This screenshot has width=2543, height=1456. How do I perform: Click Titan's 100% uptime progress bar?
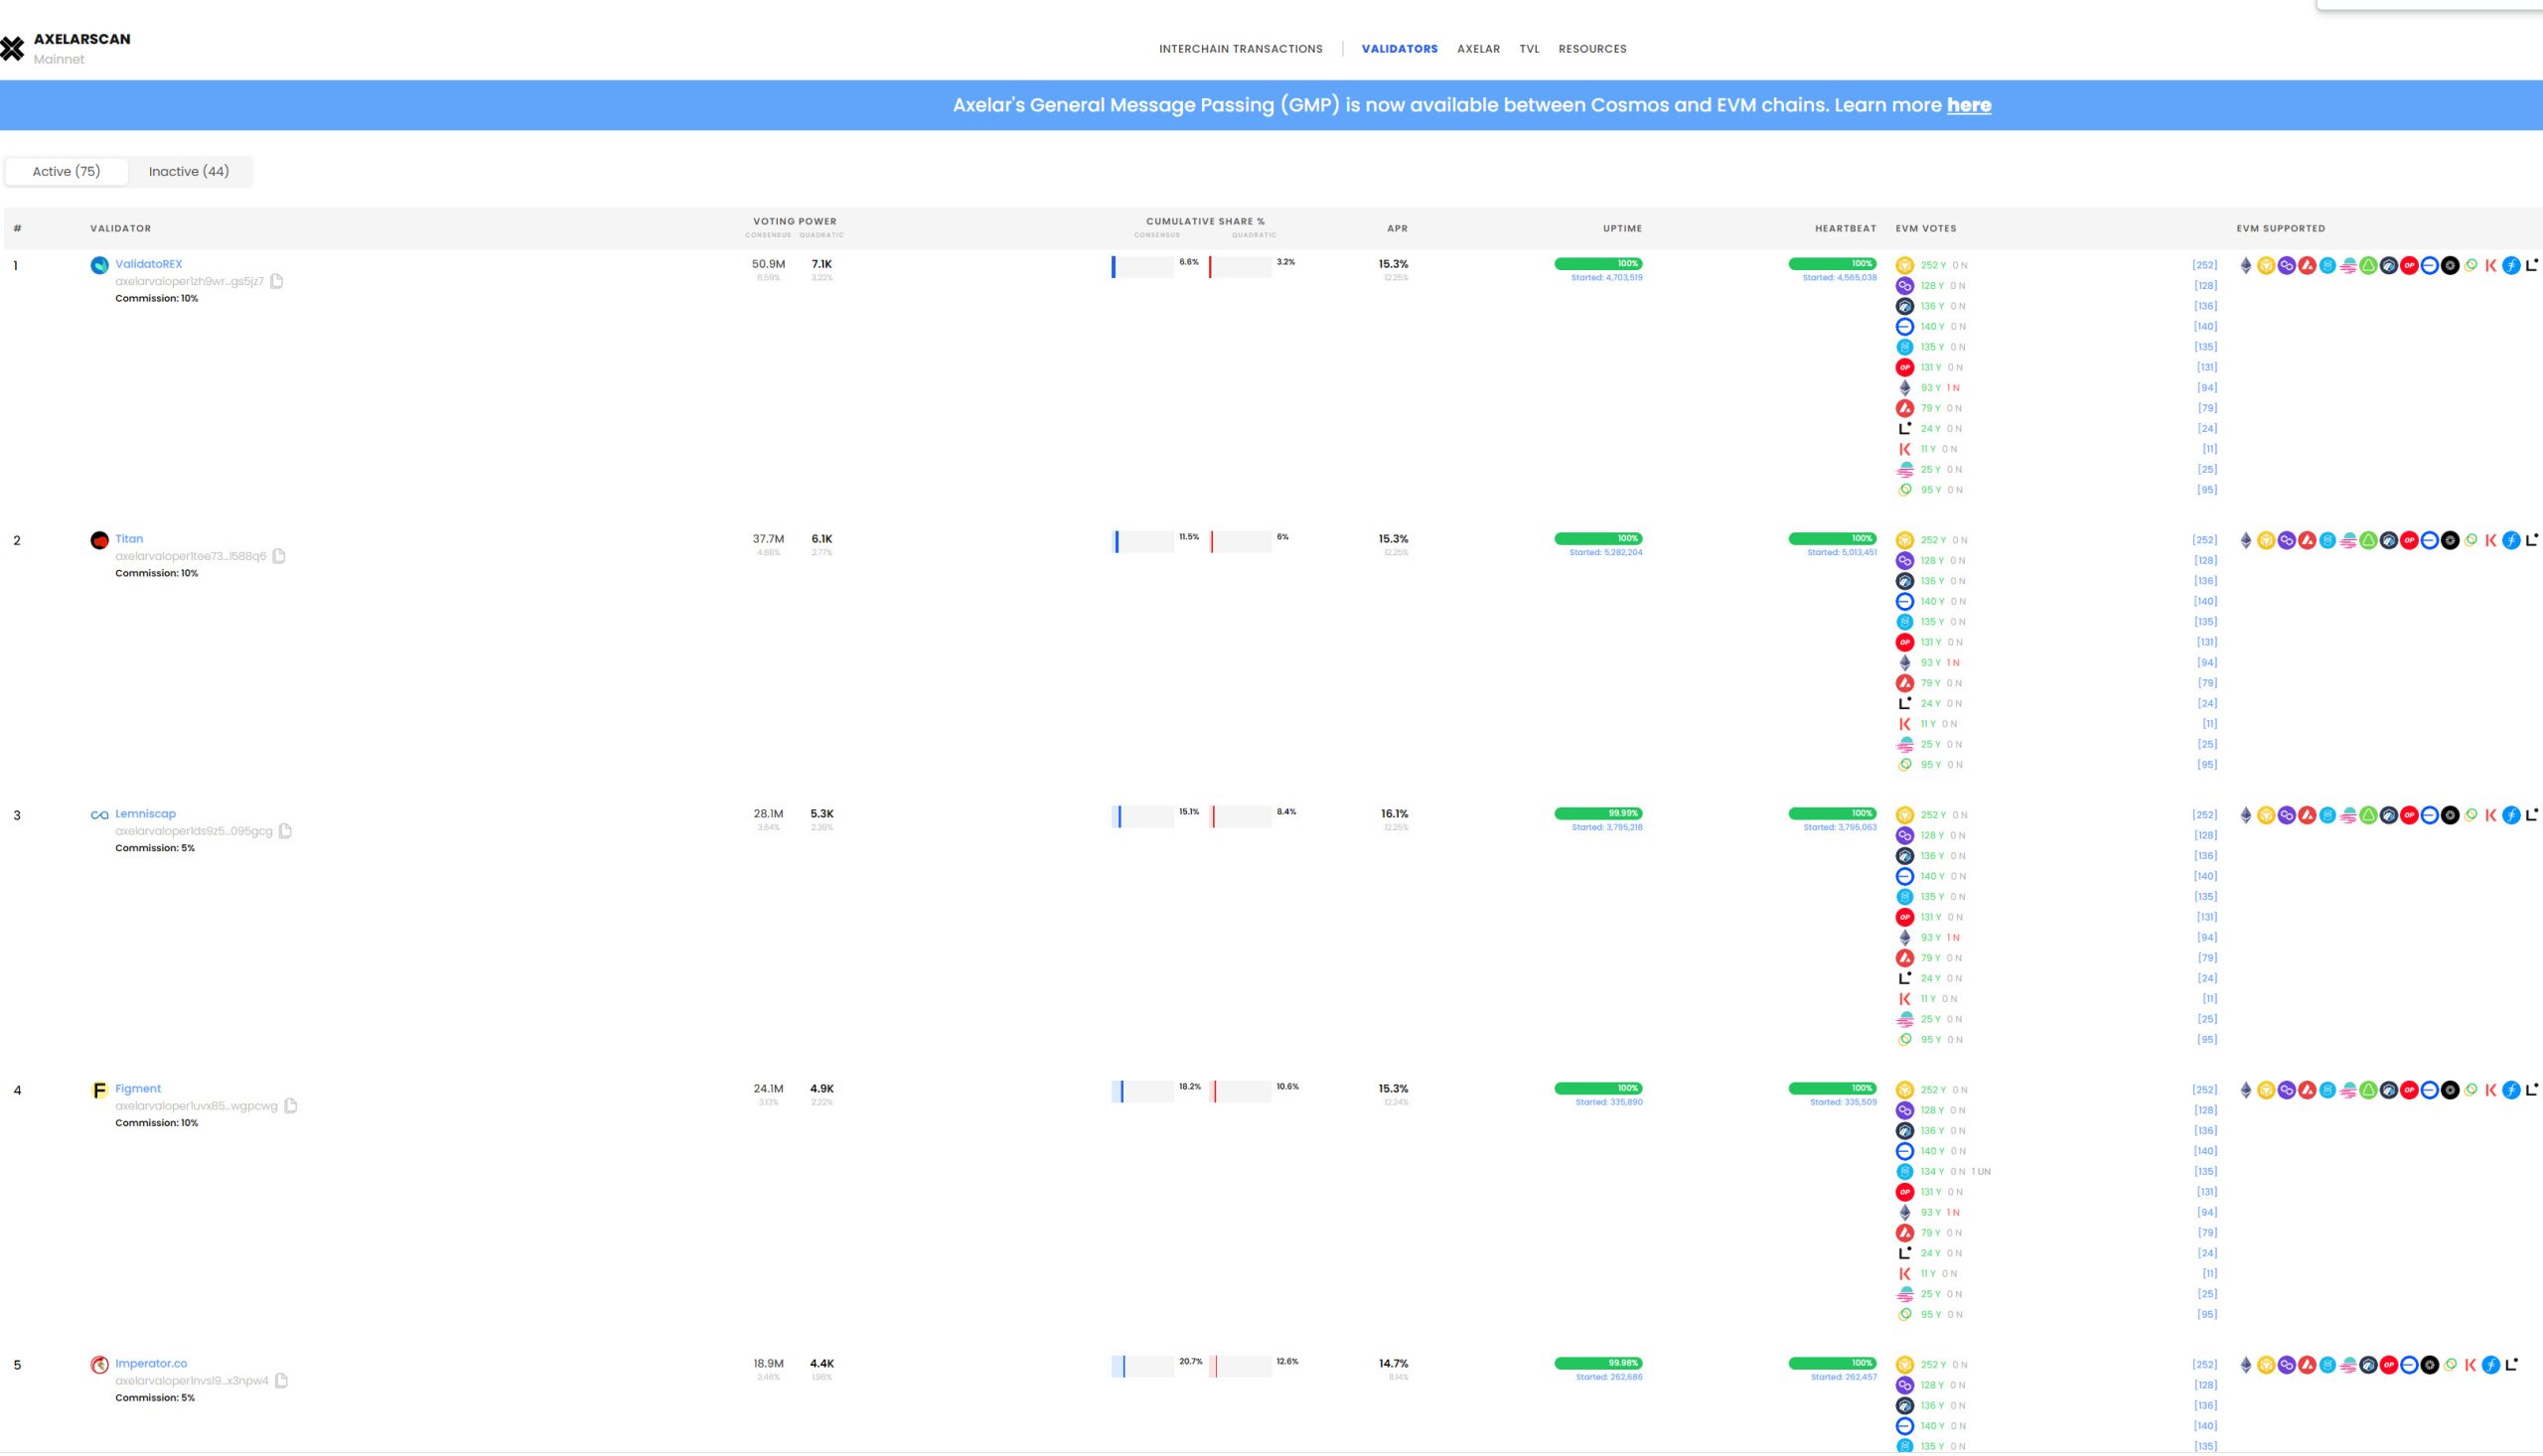[1597, 539]
